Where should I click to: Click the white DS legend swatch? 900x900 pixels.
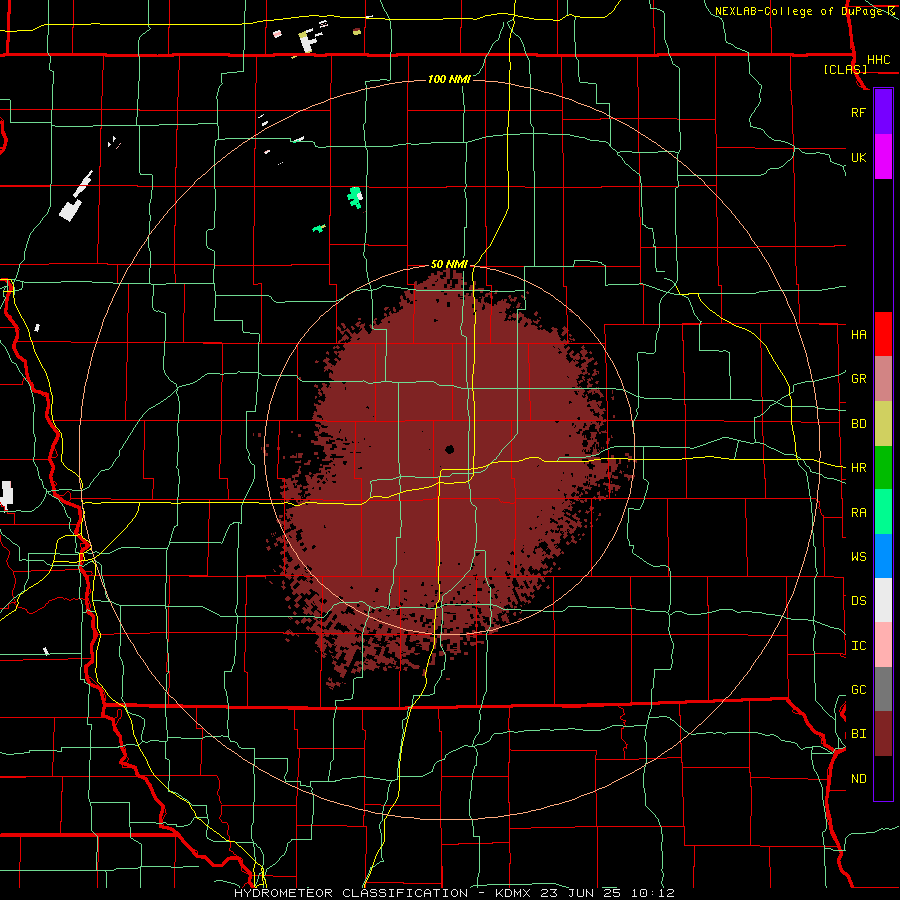pyautogui.click(x=883, y=600)
